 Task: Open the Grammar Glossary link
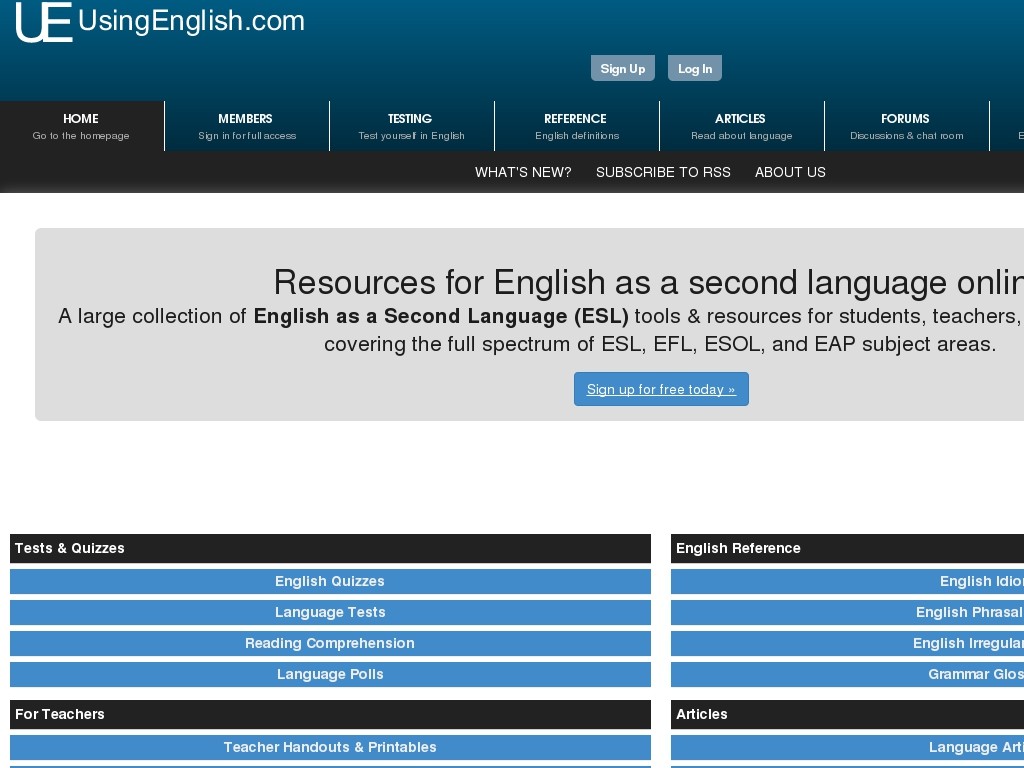pos(975,674)
